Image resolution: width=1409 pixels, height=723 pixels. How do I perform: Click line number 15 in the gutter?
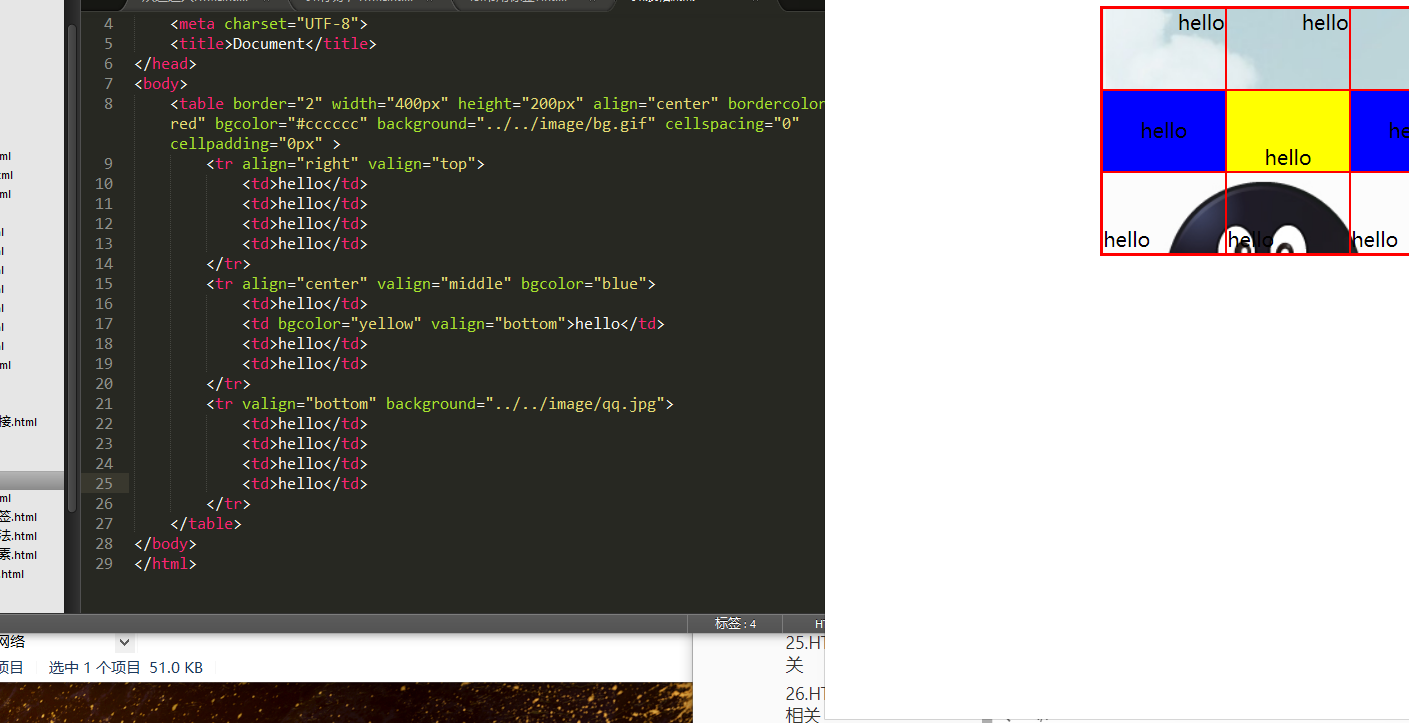coord(103,284)
